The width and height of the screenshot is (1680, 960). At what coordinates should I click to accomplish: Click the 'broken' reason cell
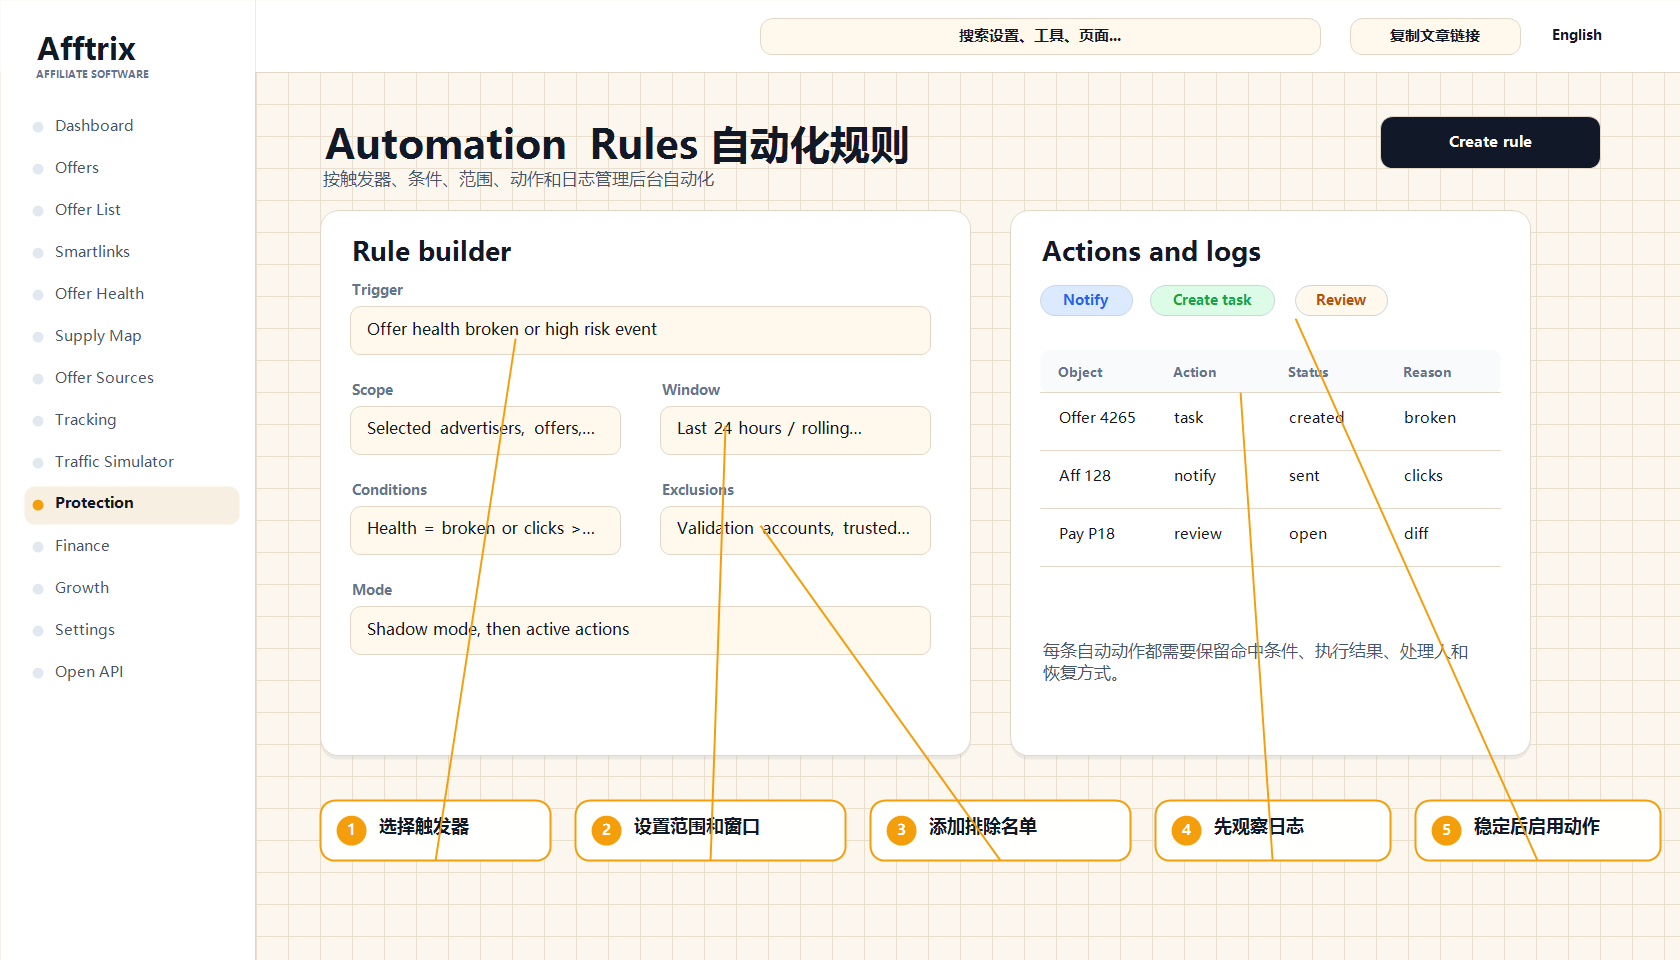[x=1430, y=418]
